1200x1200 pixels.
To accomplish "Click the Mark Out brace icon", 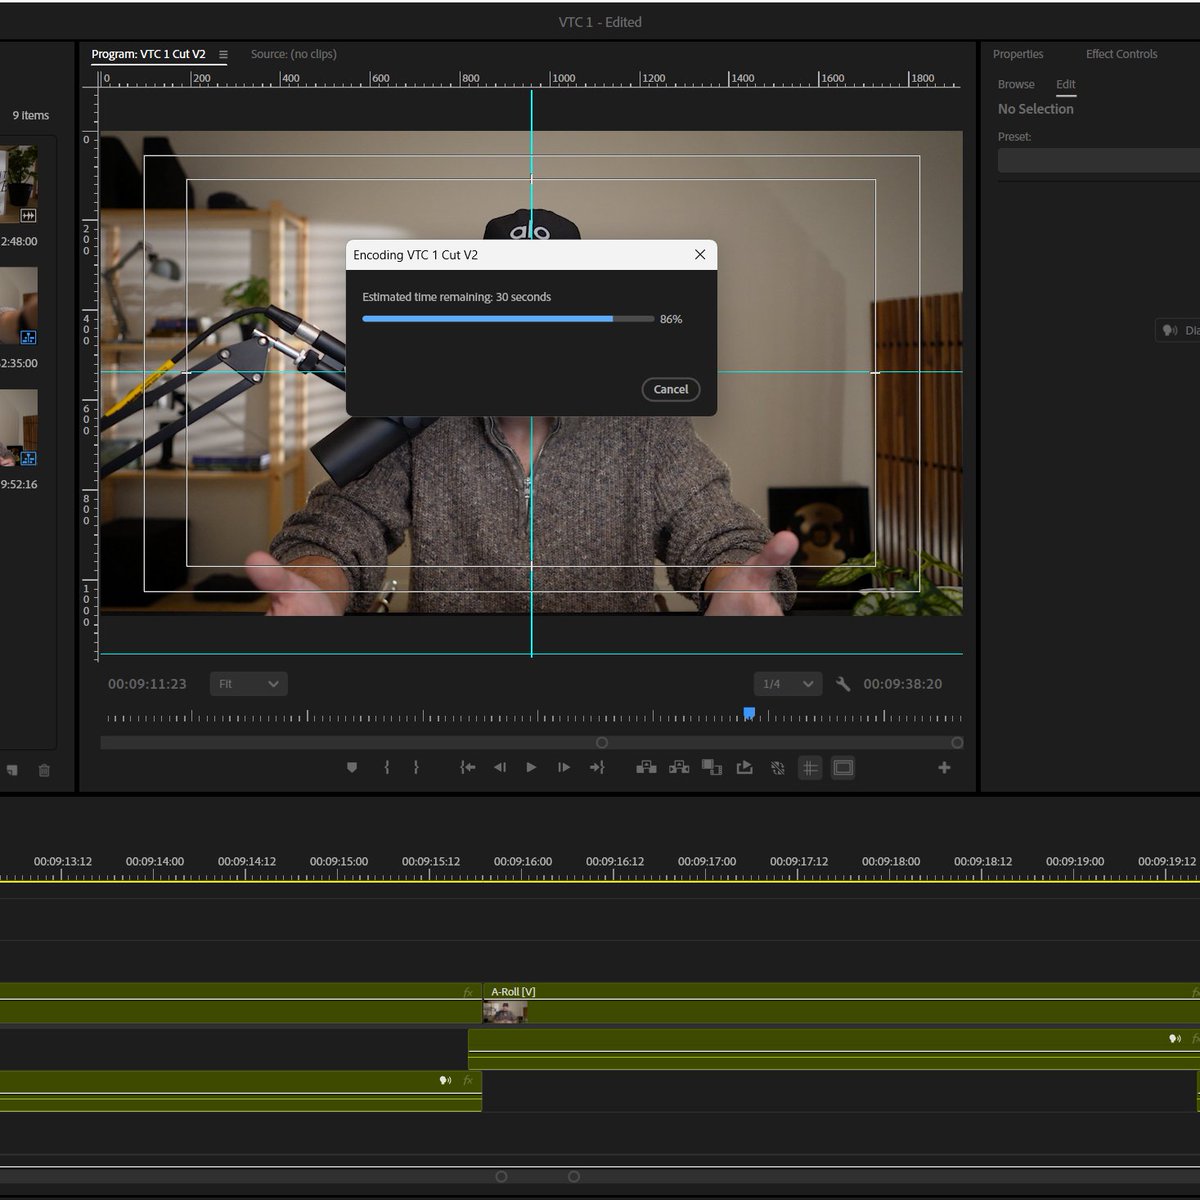I will [416, 768].
